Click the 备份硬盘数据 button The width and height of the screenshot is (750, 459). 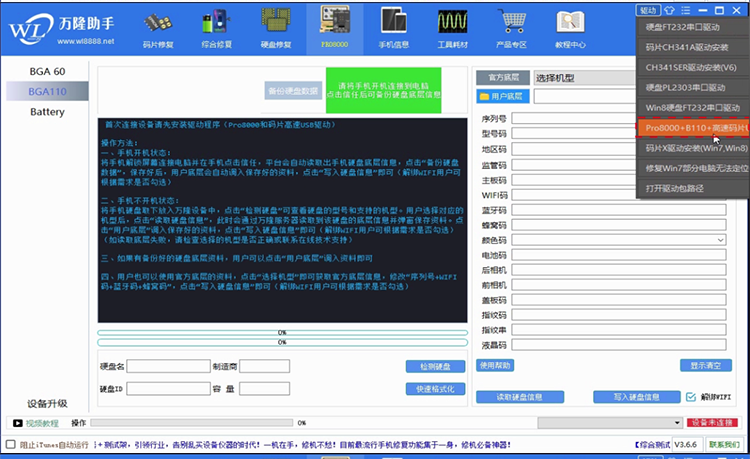click(x=293, y=91)
